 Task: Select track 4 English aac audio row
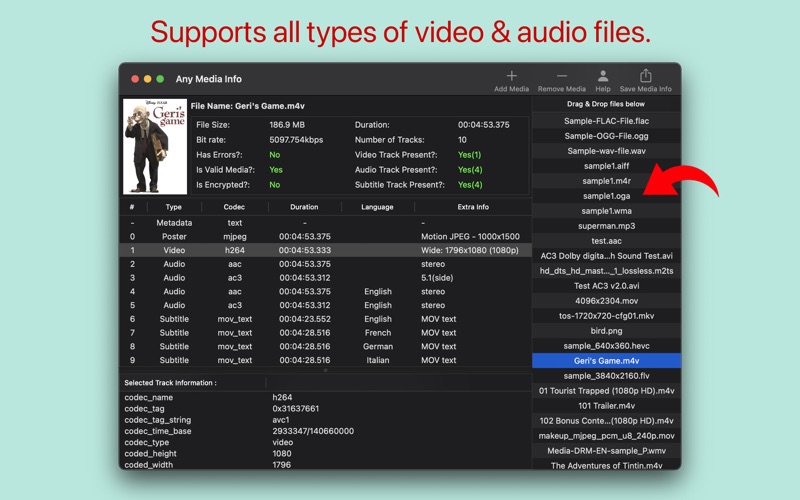pyautogui.click(x=326, y=292)
